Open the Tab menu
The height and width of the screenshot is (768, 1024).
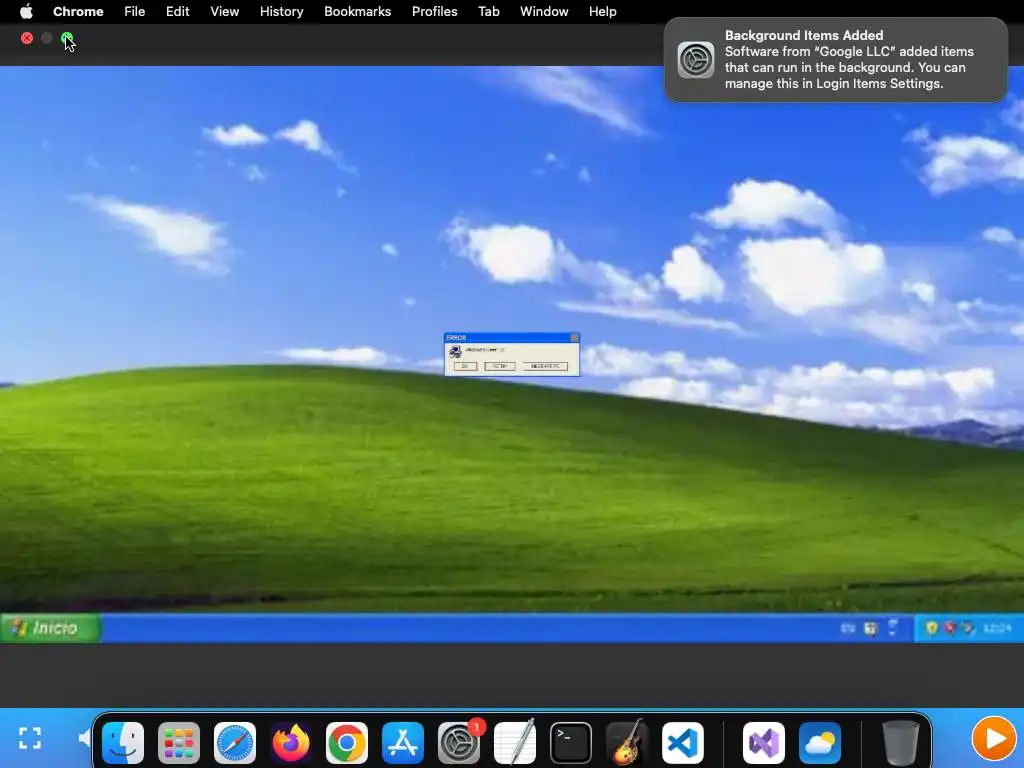tap(488, 11)
